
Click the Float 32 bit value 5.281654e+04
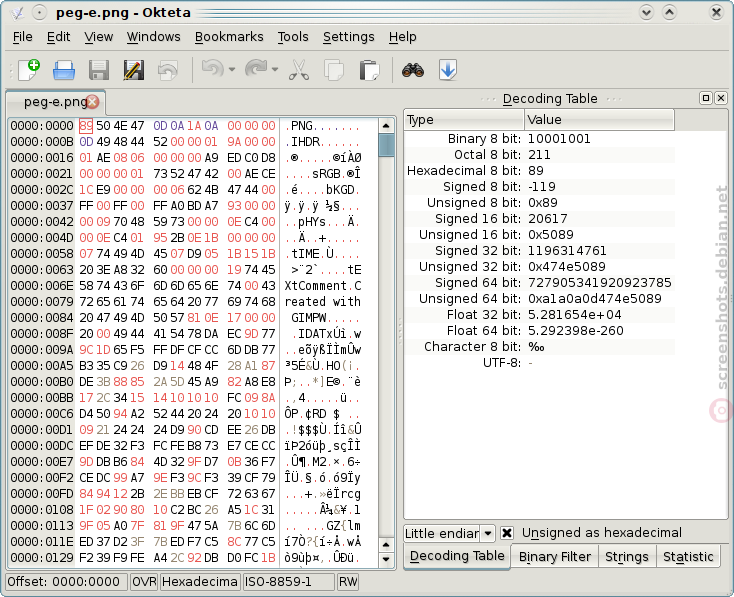coord(574,315)
